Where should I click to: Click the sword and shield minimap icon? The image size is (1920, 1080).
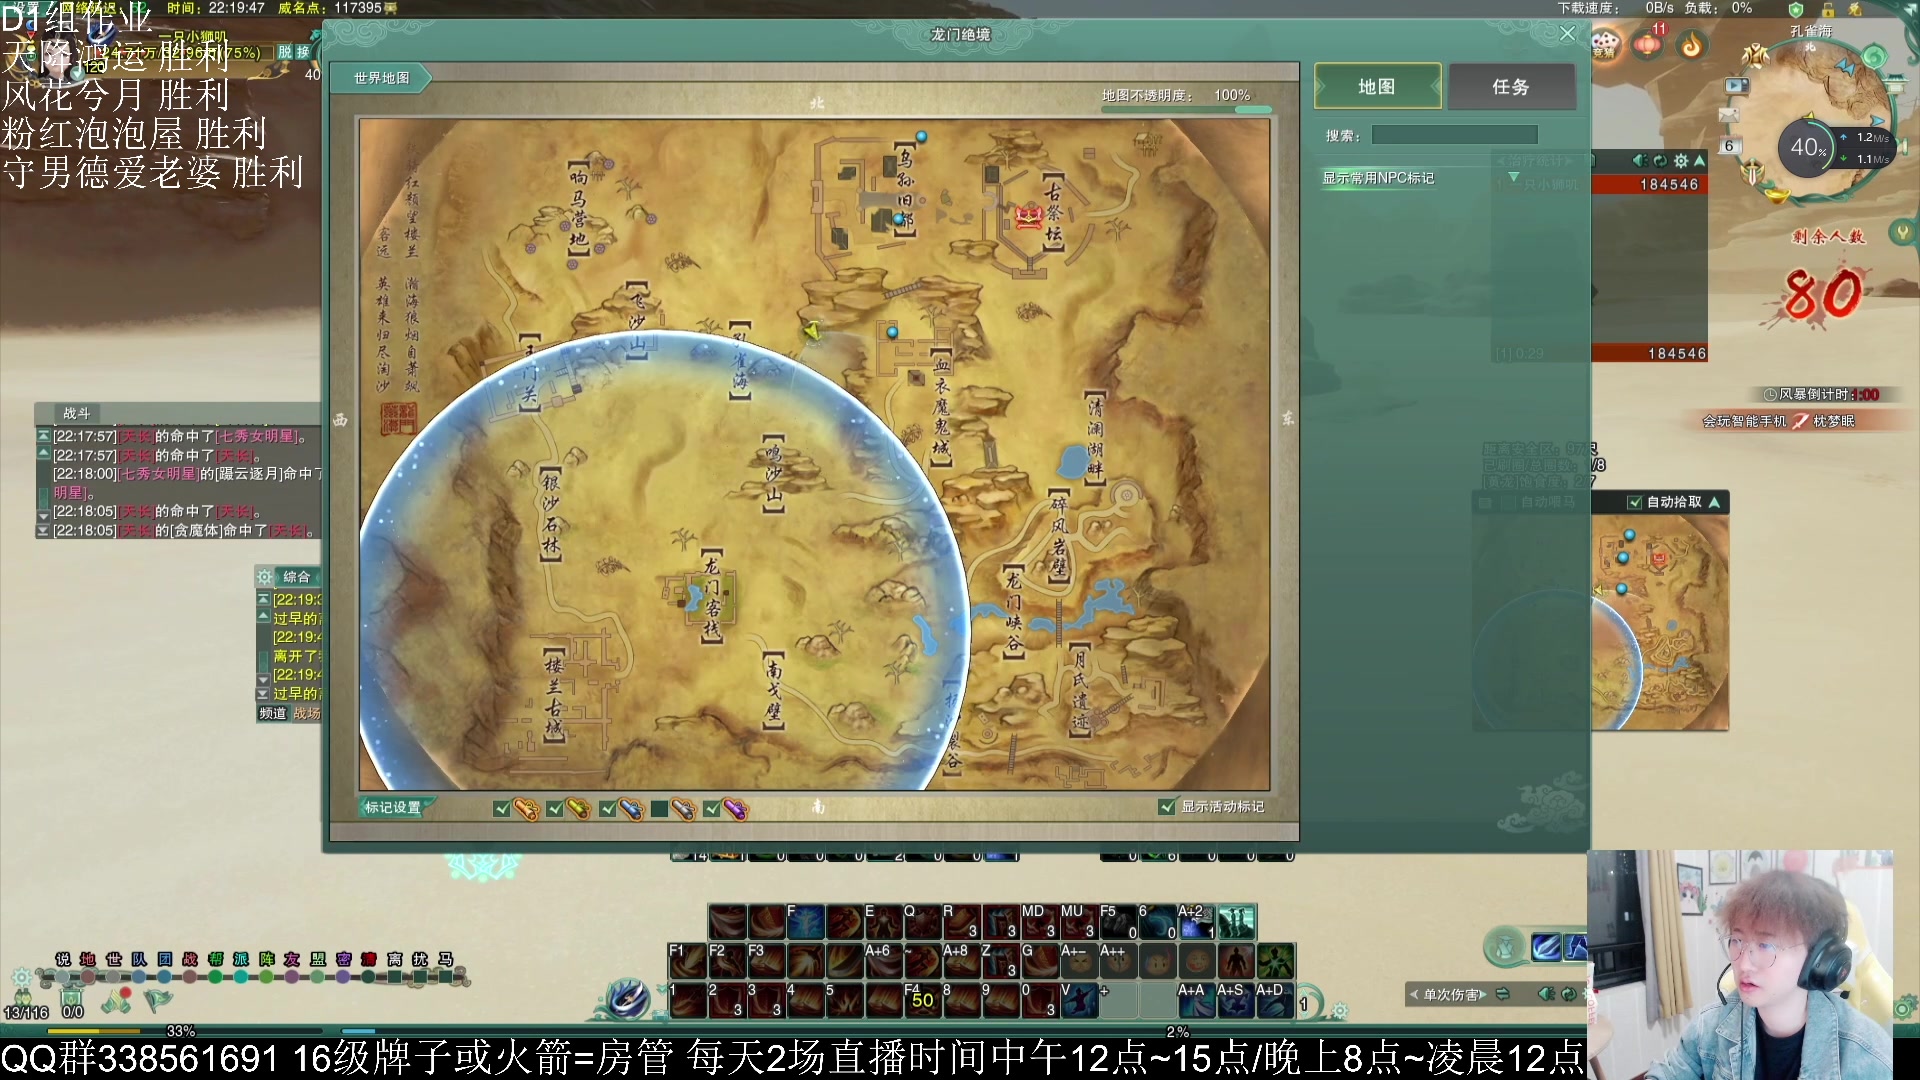point(1752,172)
